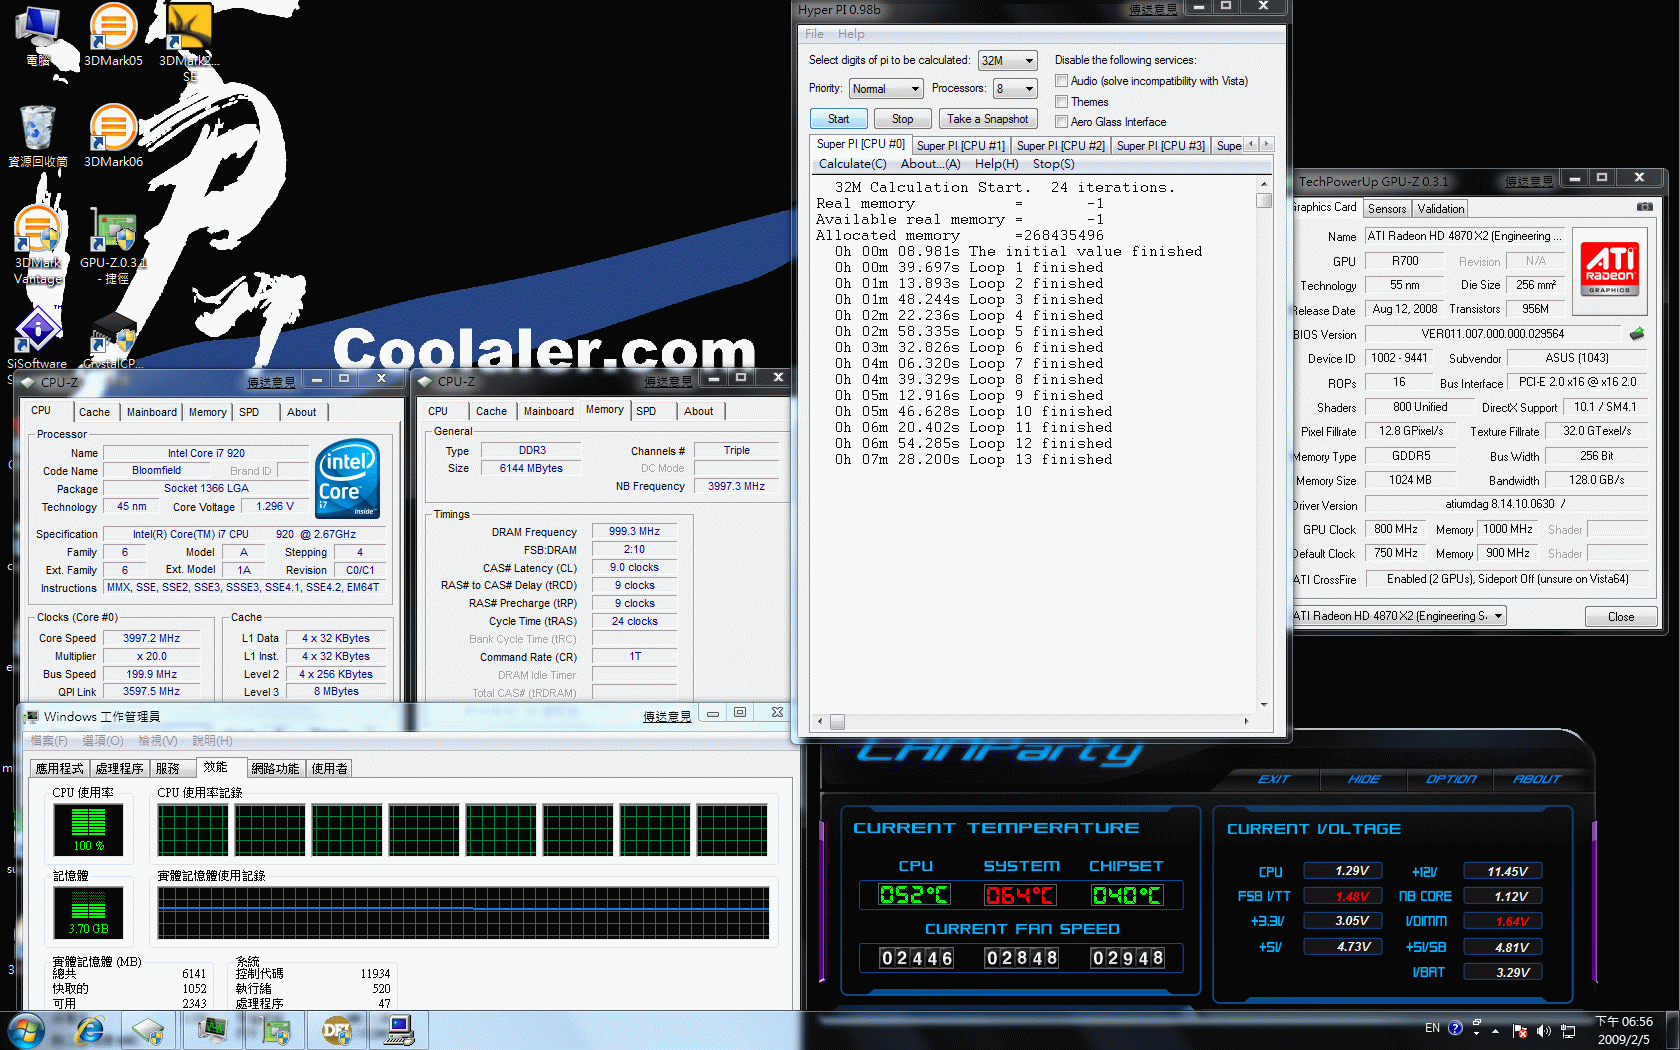
Task: Switch to CPU-Z taskbar button
Action: click(148, 1029)
